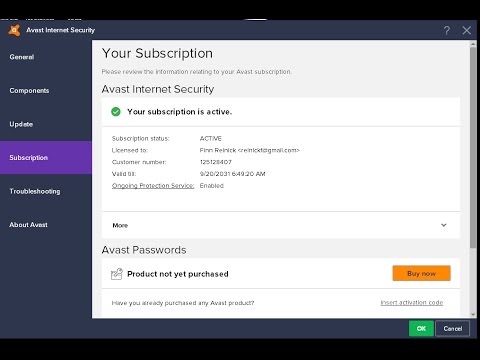Image resolution: width=480 pixels, height=360 pixels.
Task: Click the scrollbar up arrow
Action: [473, 44]
